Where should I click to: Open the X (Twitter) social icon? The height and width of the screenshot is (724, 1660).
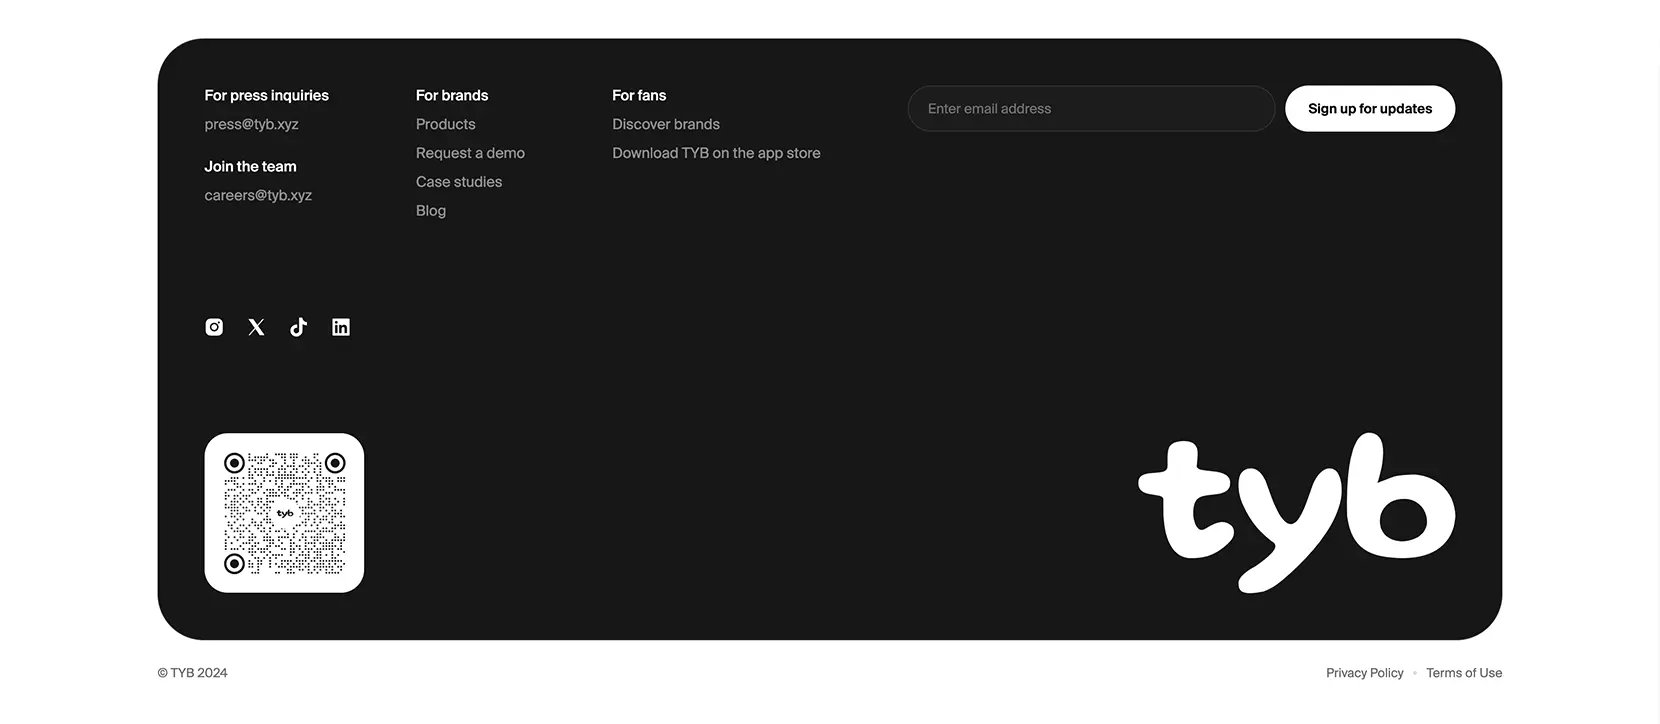pos(256,327)
